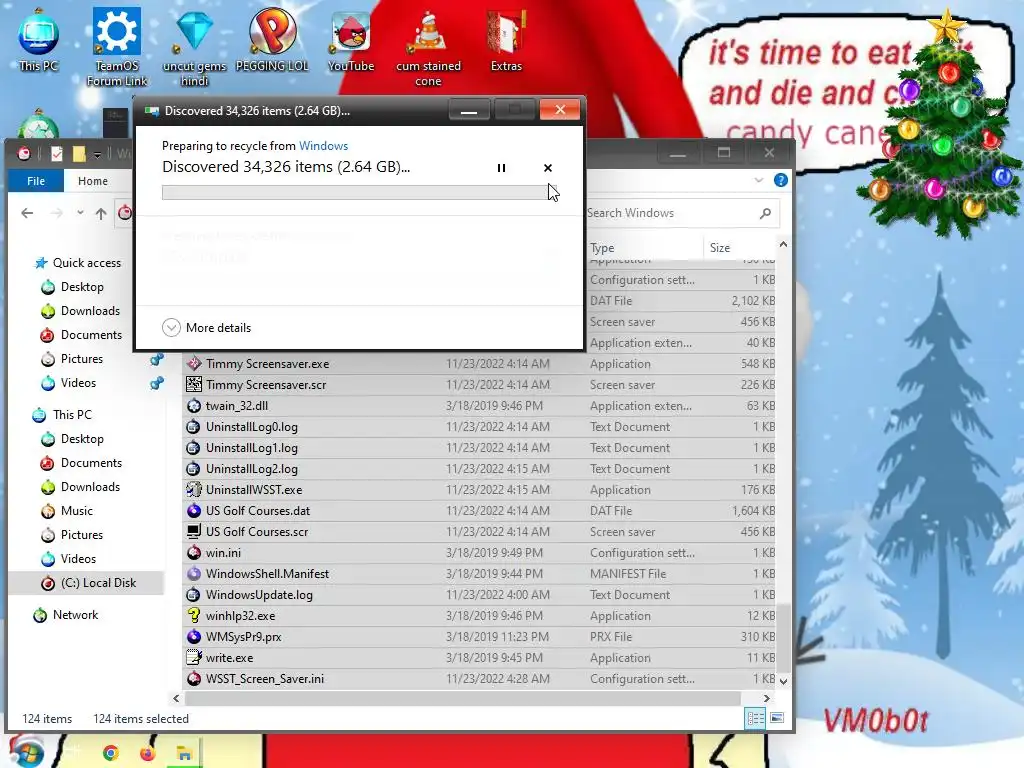
Task: Click winhlp32.exe question mark icon
Action: (x=193, y=616)
